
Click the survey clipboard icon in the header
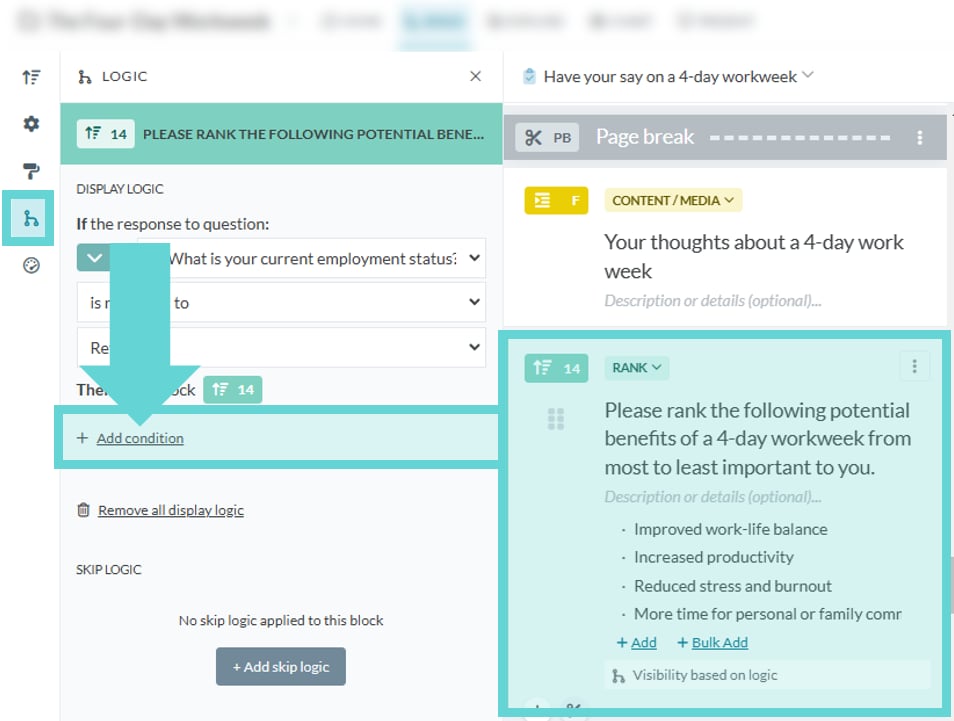pos(529,76)
